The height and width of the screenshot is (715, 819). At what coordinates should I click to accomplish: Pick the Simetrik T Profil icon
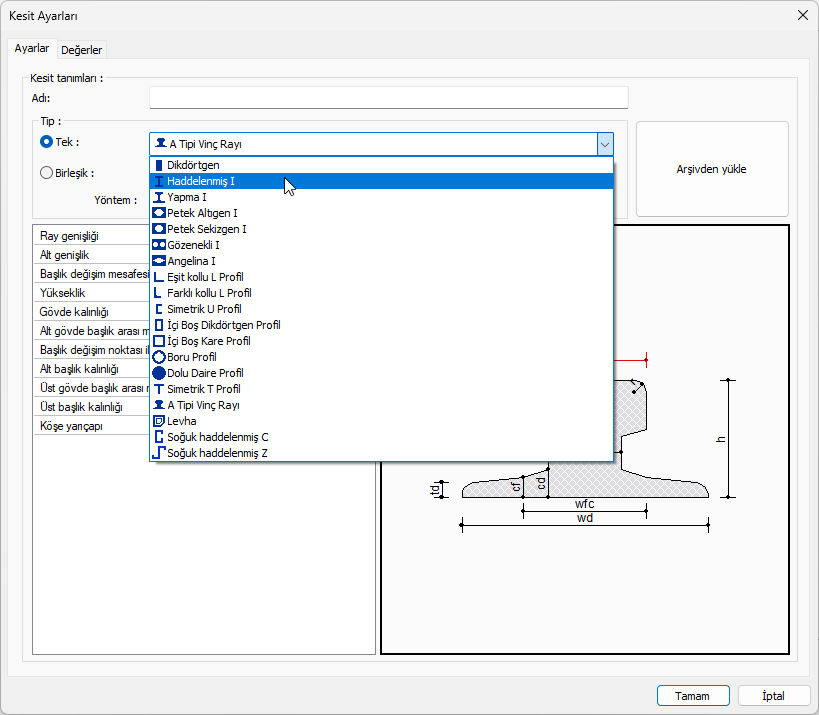pos(159,389)
